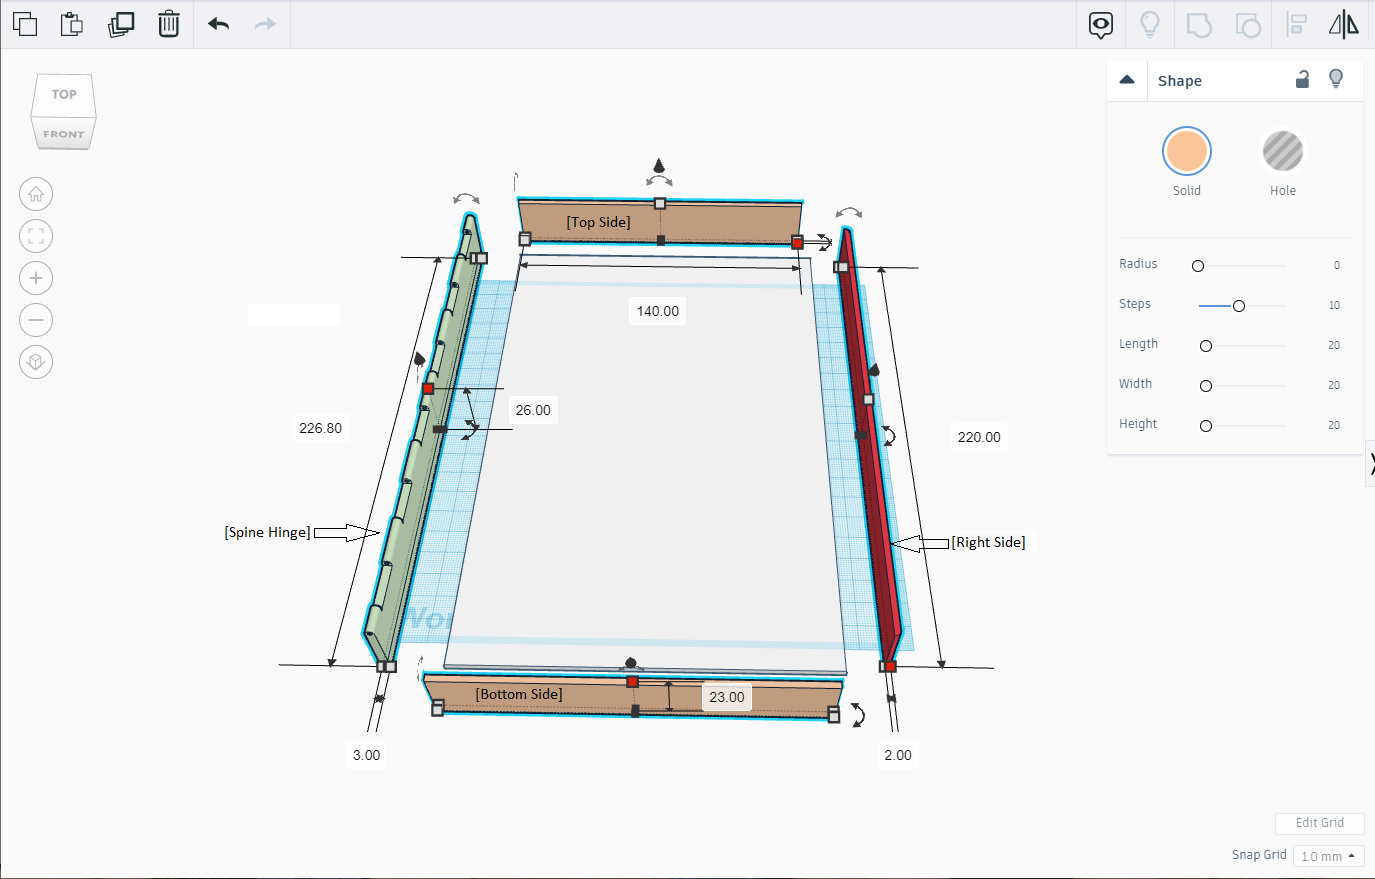Set the shape to Solid
This screenshot has height=879, width=1375.
click(x=1186, y=152)
